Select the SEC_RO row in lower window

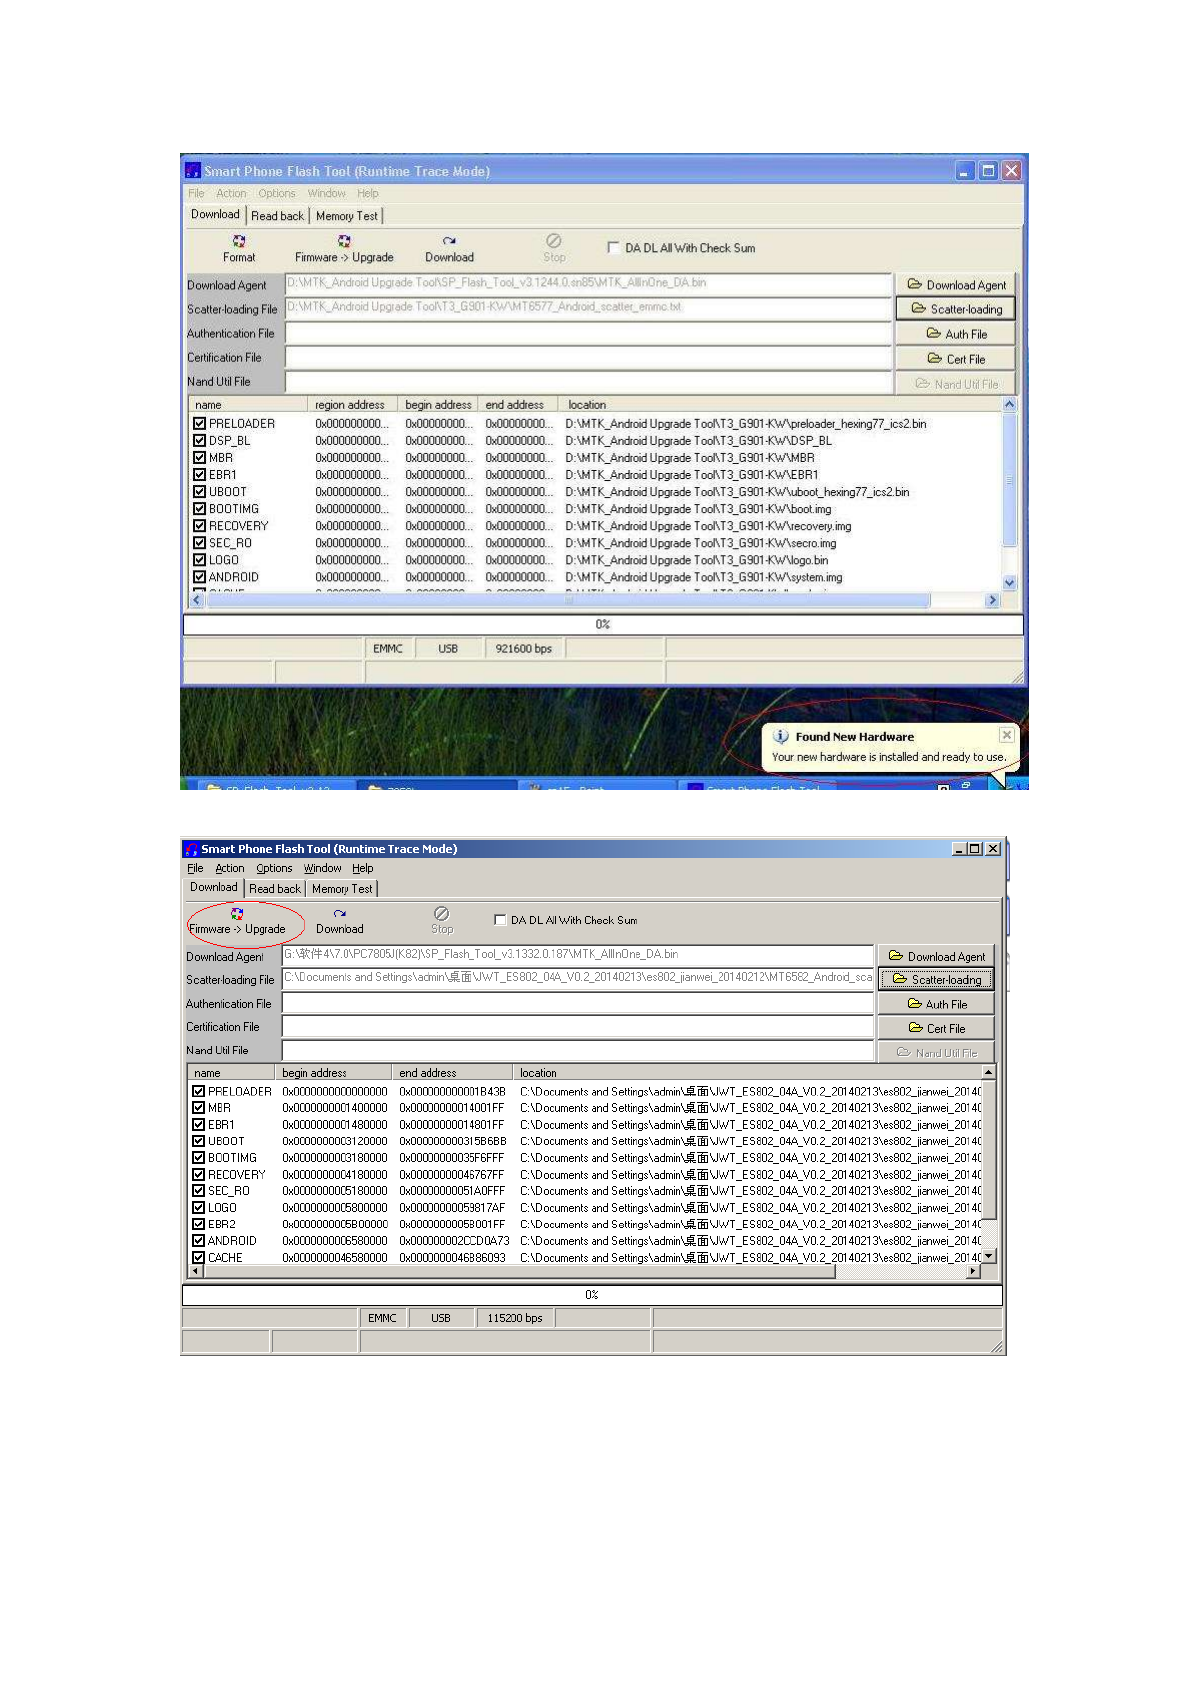click(586, 1191)
